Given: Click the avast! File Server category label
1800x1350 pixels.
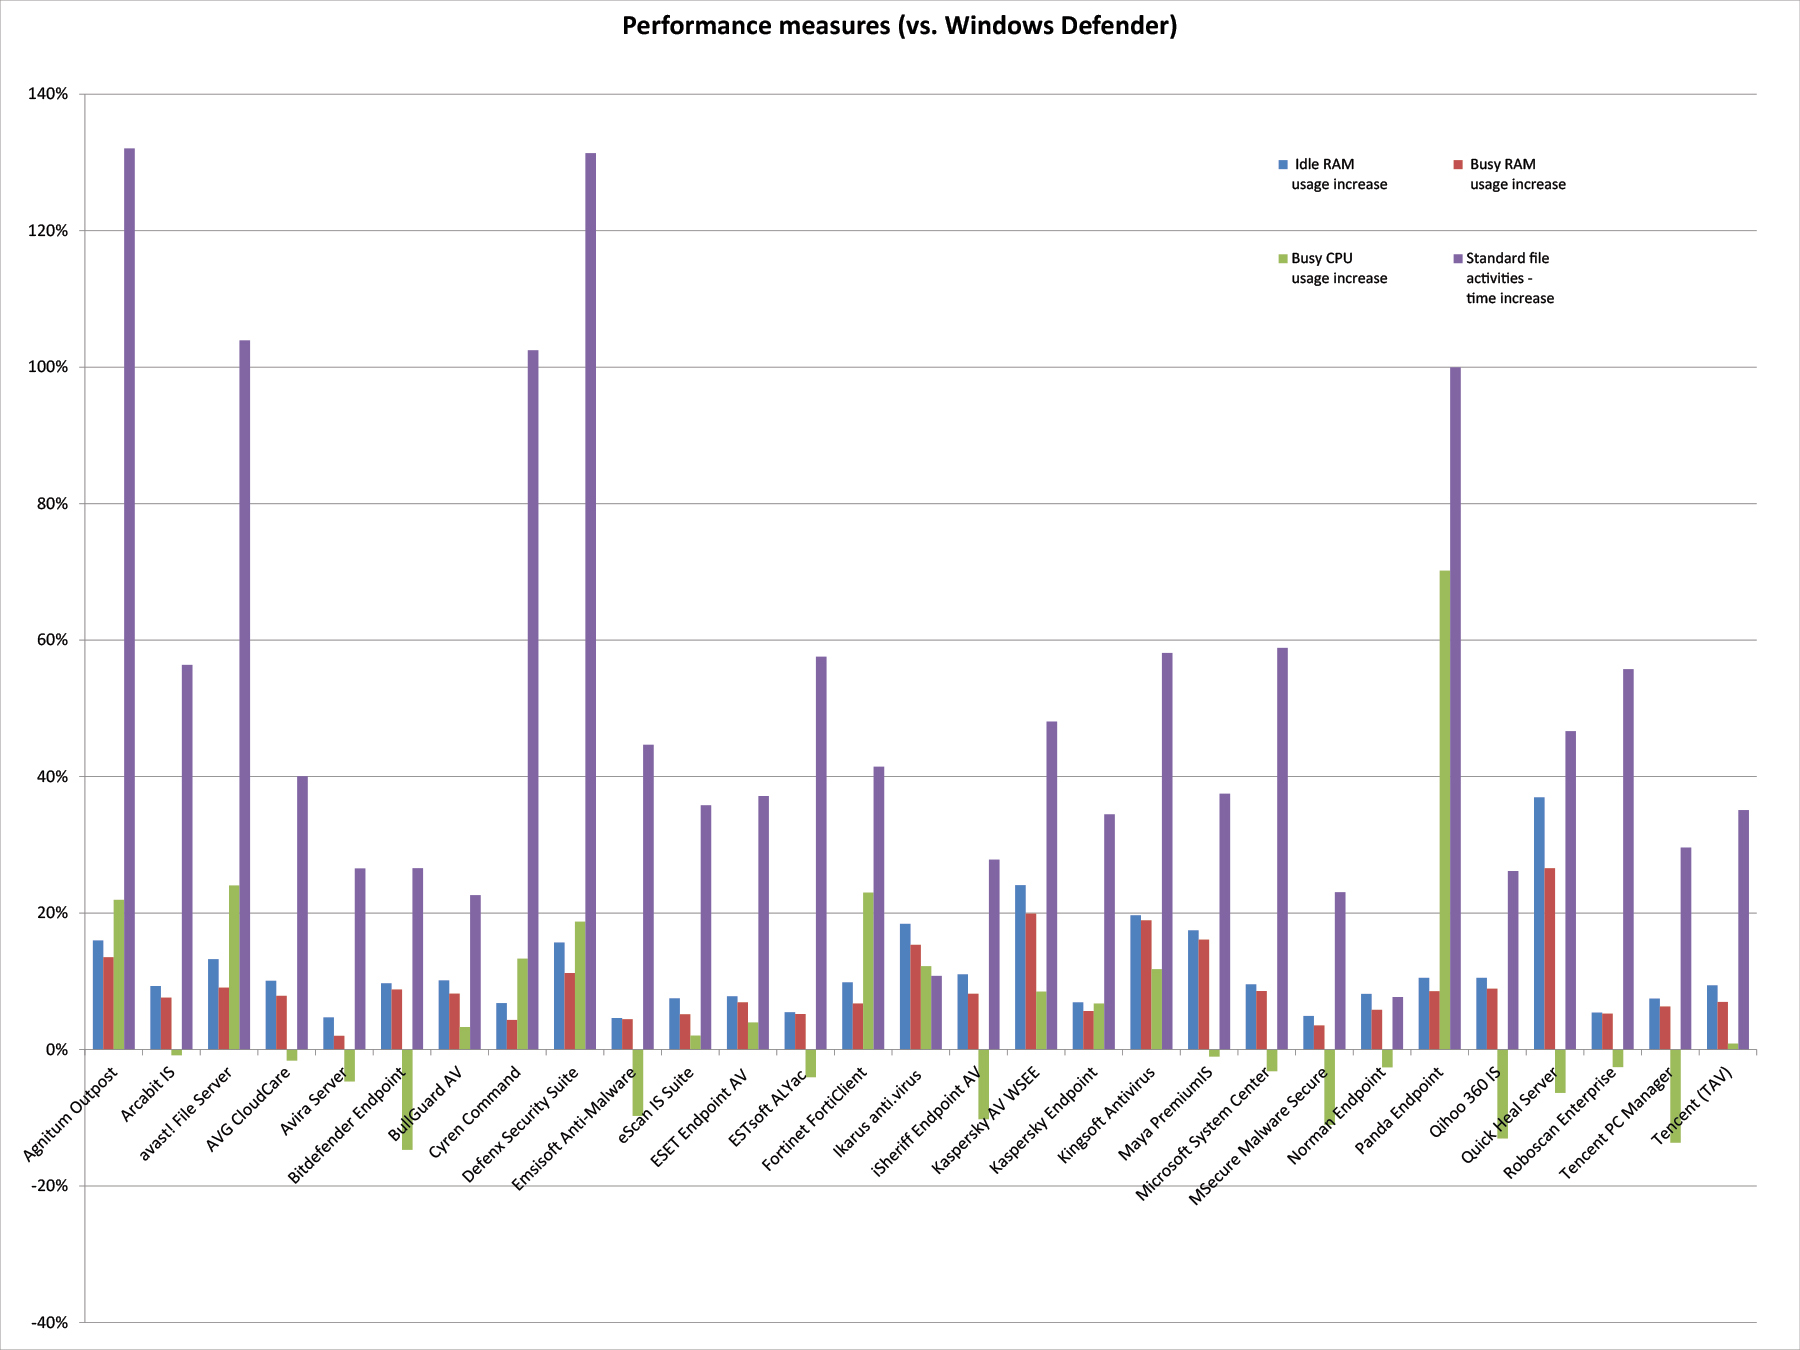Looking at the screenshot, I should [185, 1113].
